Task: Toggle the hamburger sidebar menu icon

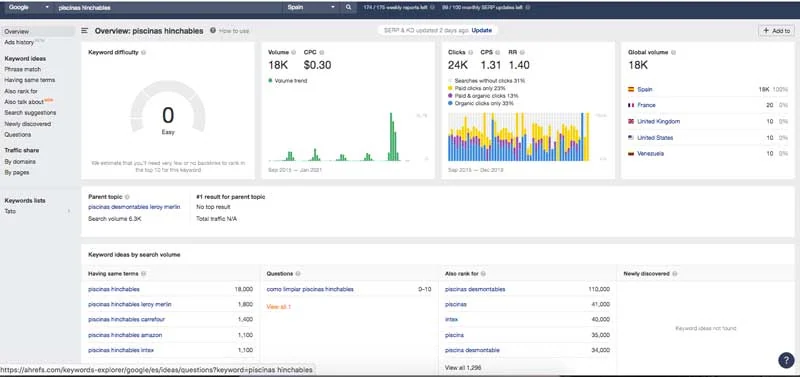Action: (x=85, y=31)
